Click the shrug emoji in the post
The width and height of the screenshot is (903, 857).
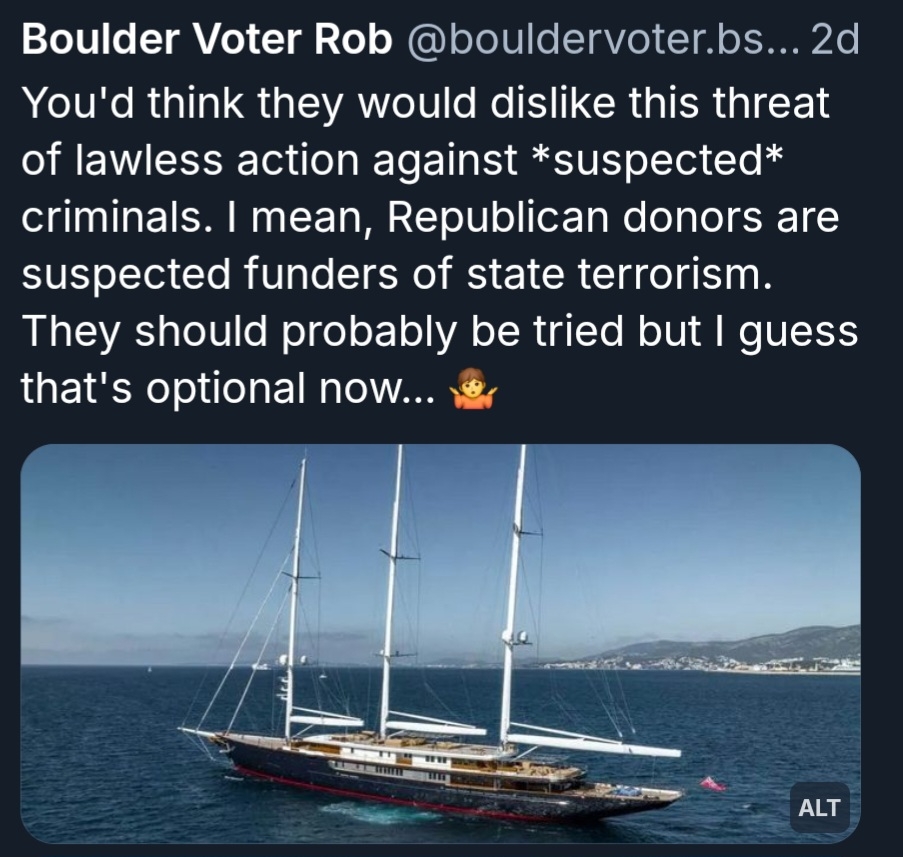tap(473, 390)
